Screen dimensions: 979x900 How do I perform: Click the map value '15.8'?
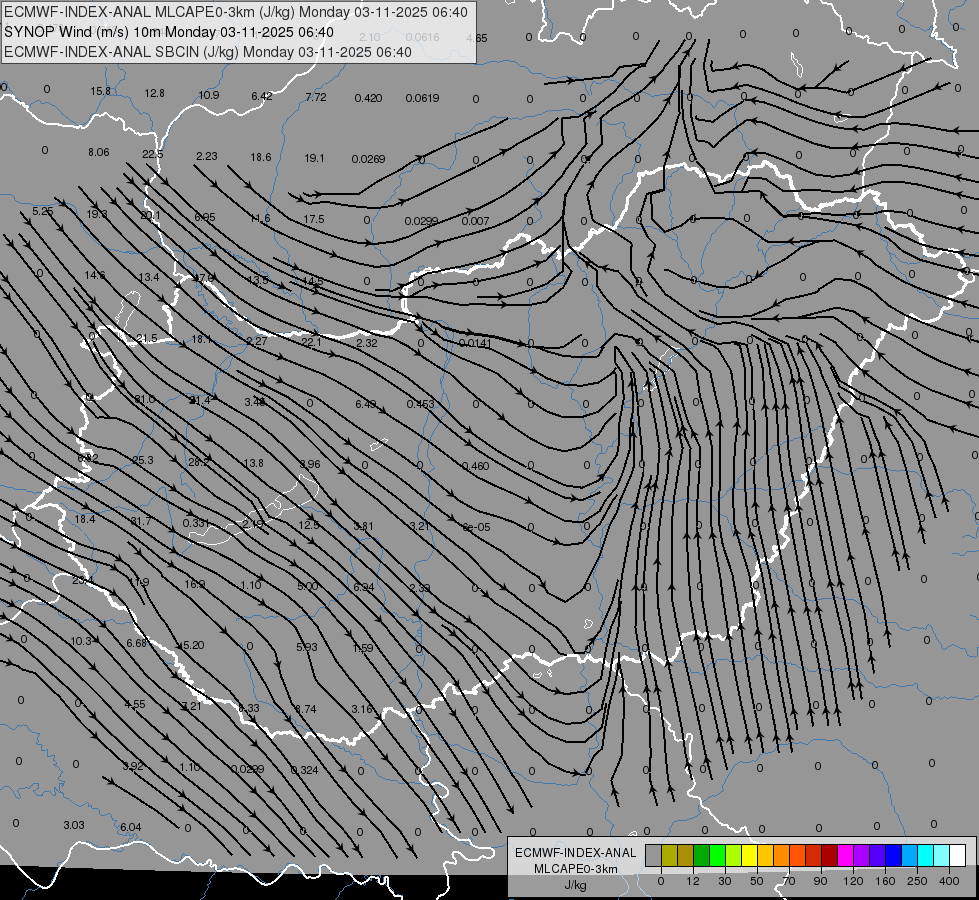100,91
